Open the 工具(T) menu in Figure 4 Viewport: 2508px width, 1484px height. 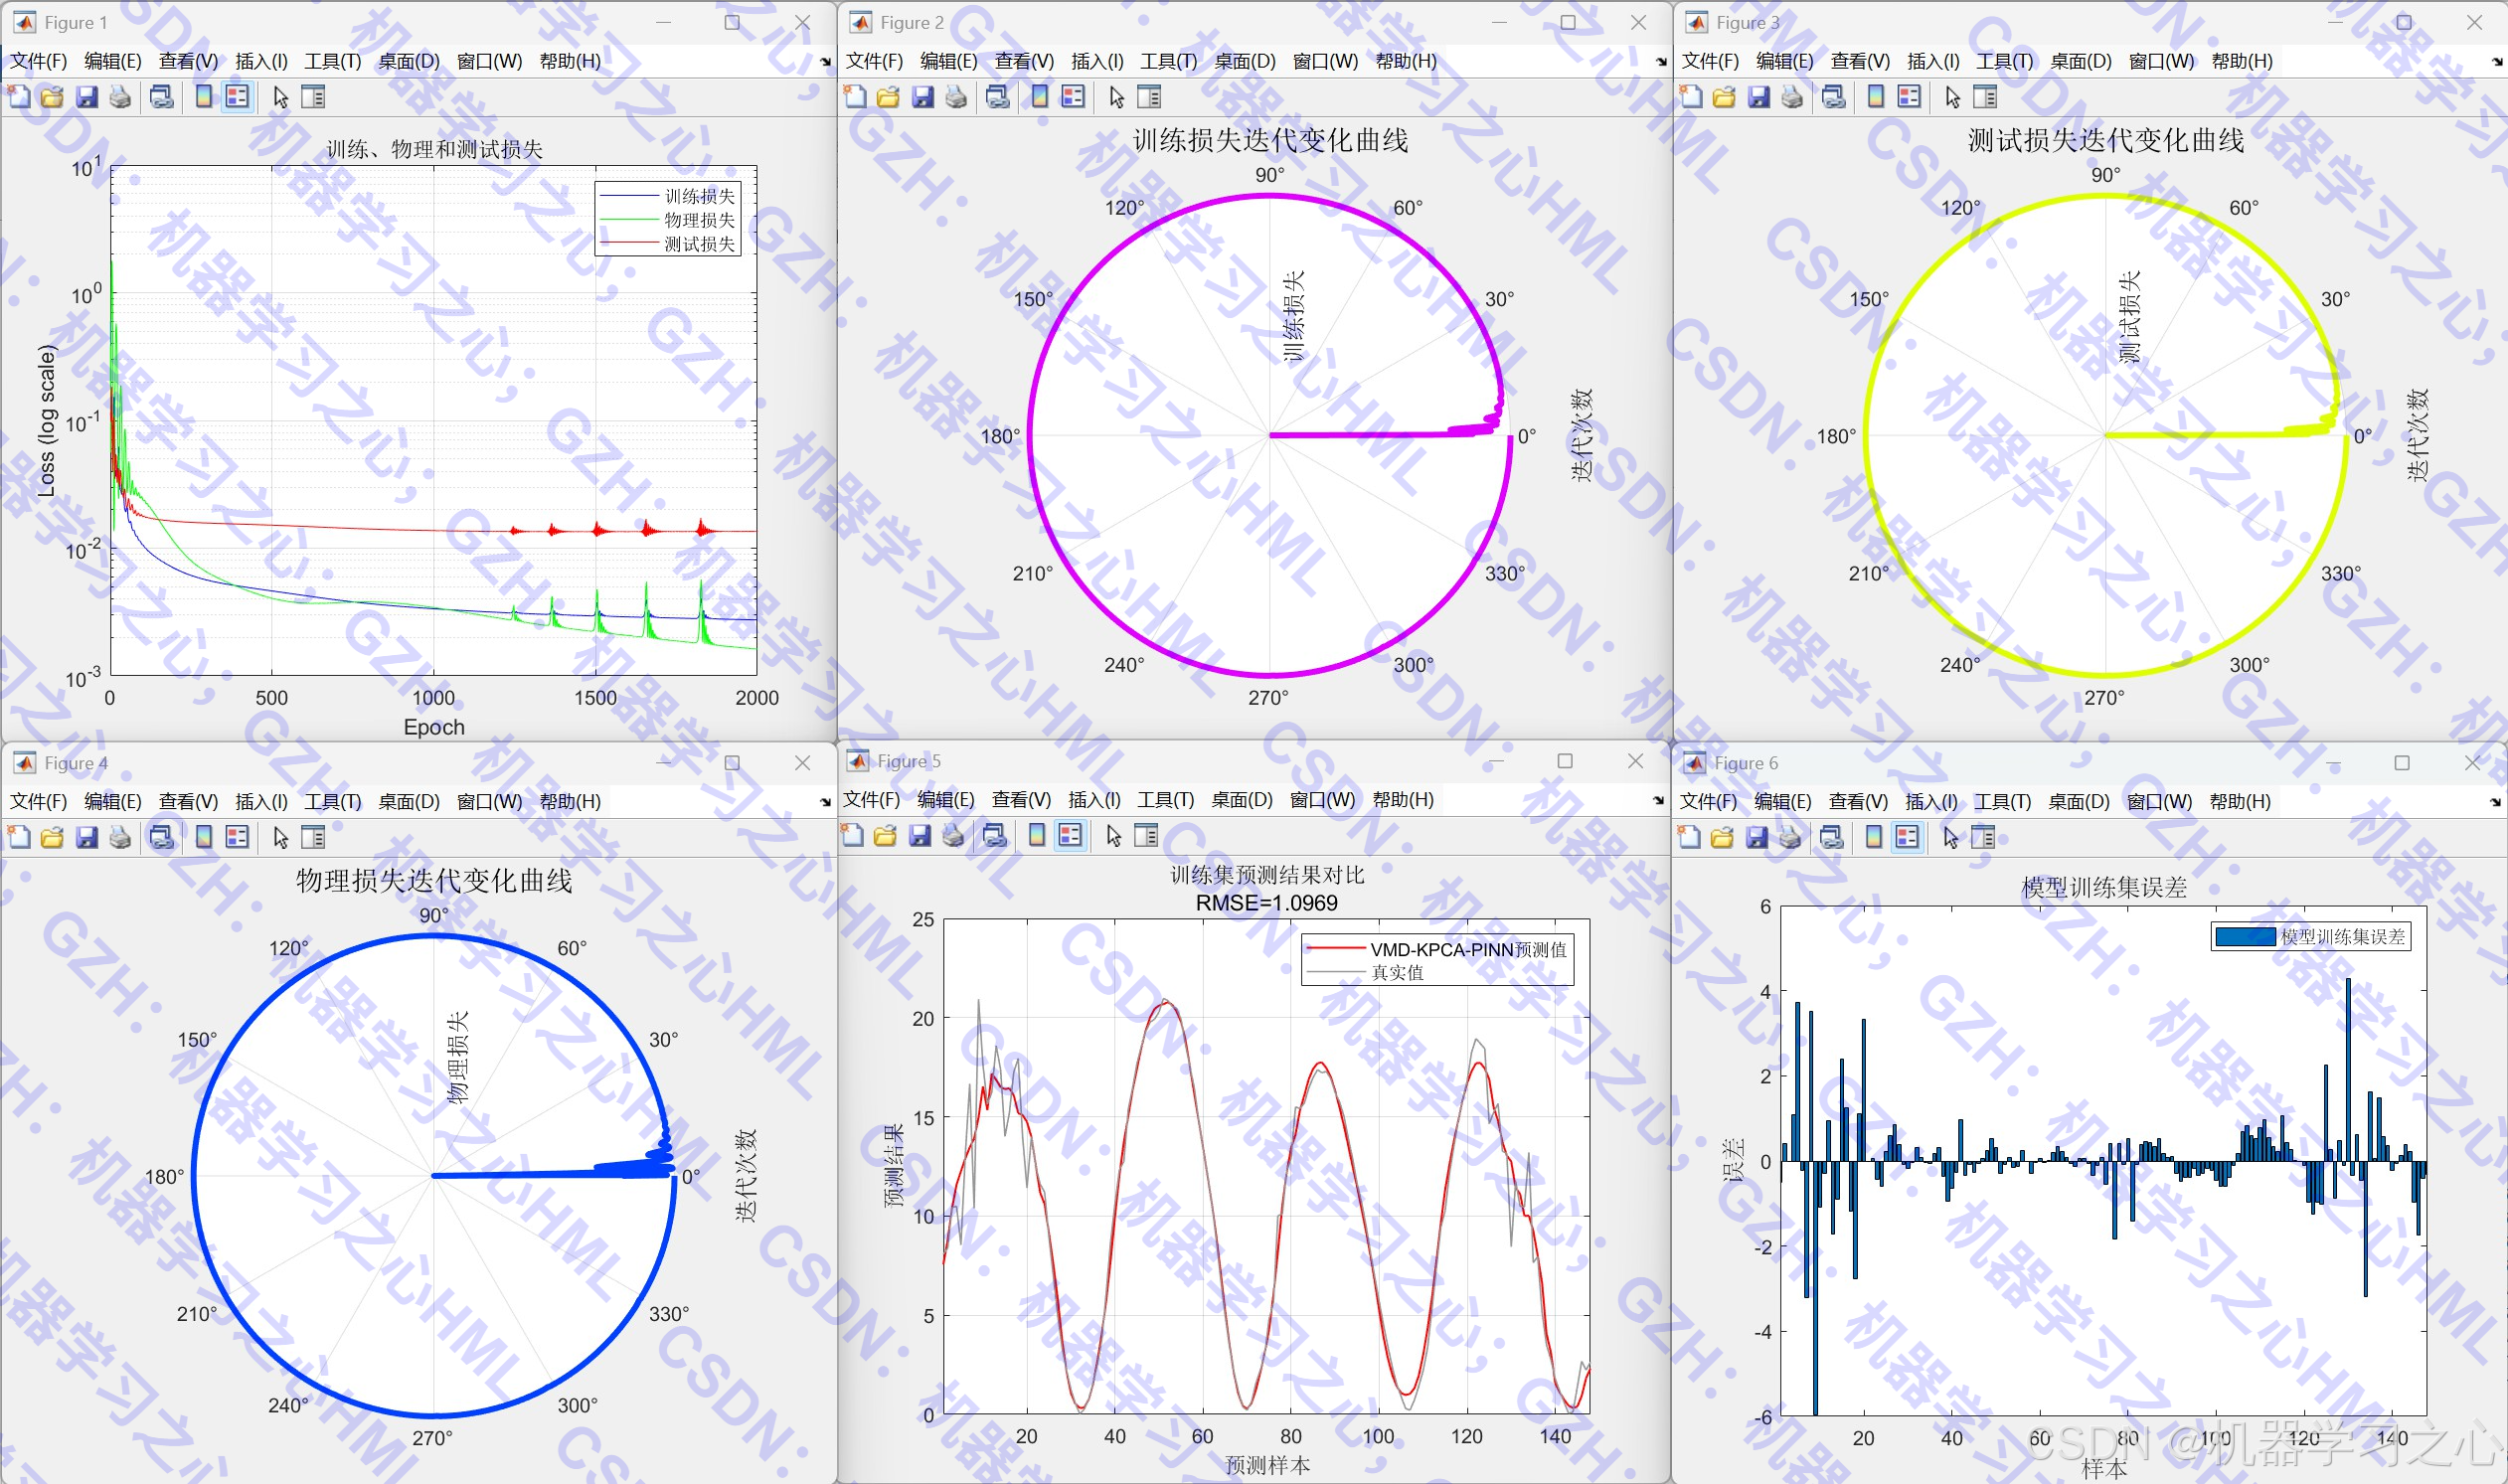pyautogui.click(x=332, y=801)
